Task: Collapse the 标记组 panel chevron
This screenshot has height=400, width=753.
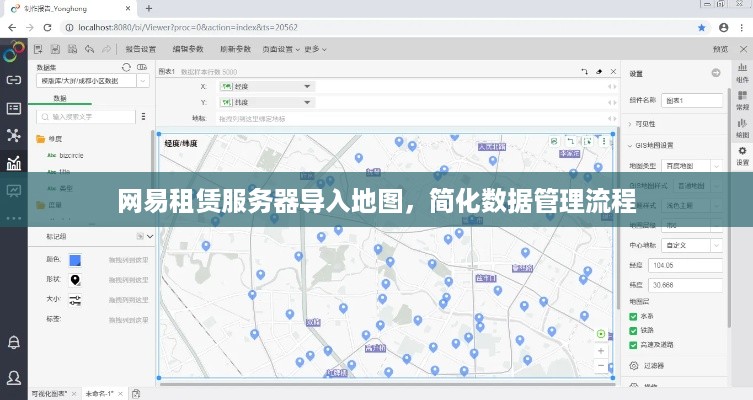Action: [x=150, y=236]
